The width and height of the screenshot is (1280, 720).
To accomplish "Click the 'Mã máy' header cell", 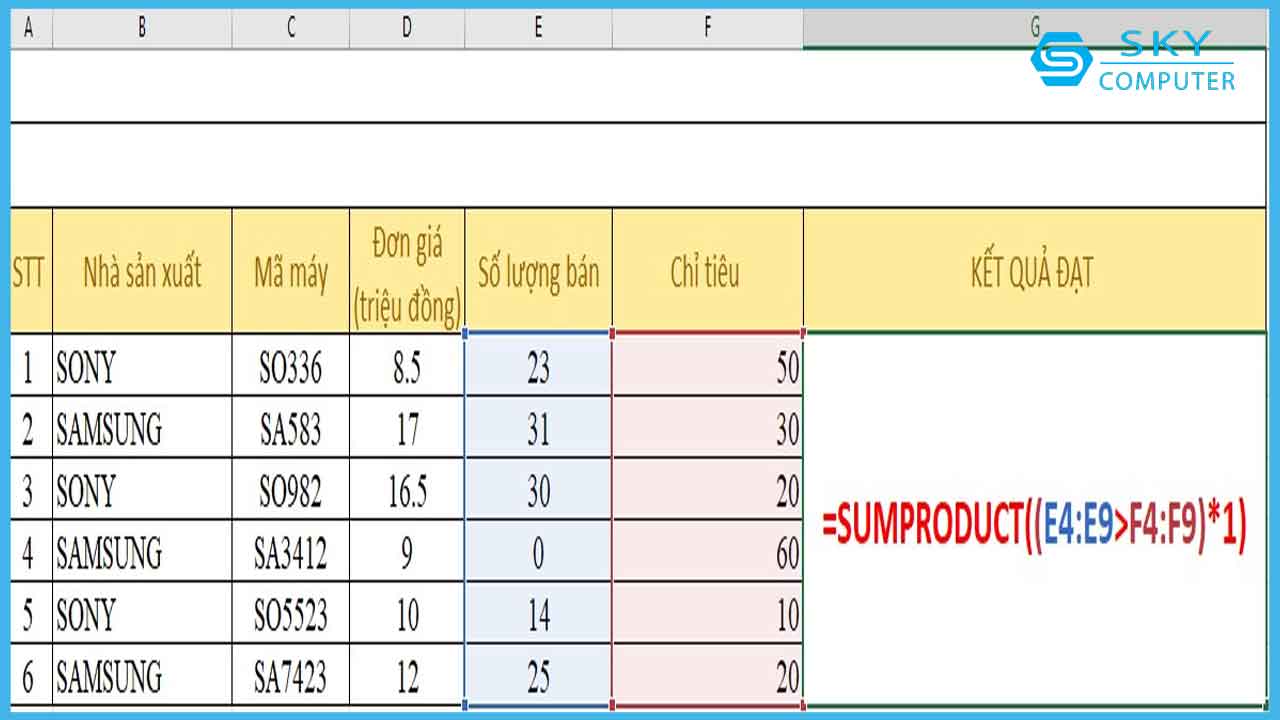I will 291,271.
